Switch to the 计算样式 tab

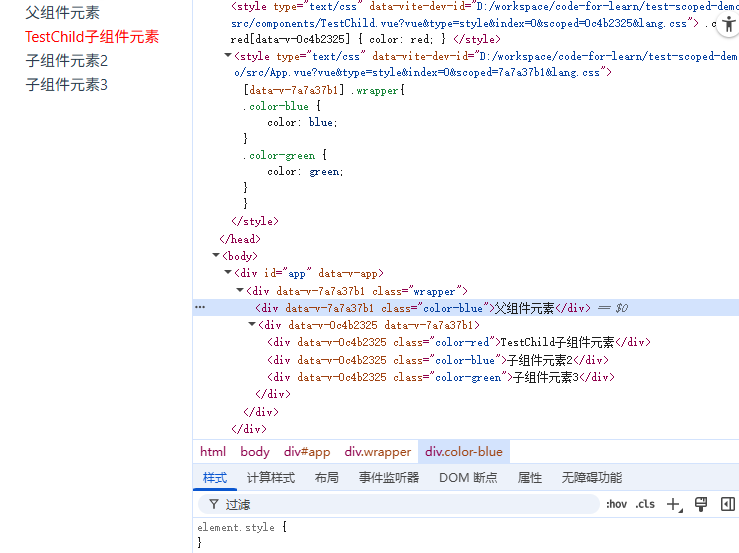(270, 478)
